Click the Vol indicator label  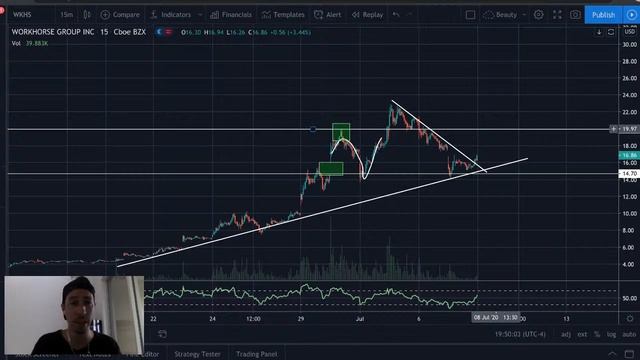pyautogui.click(x=16, y=43)
